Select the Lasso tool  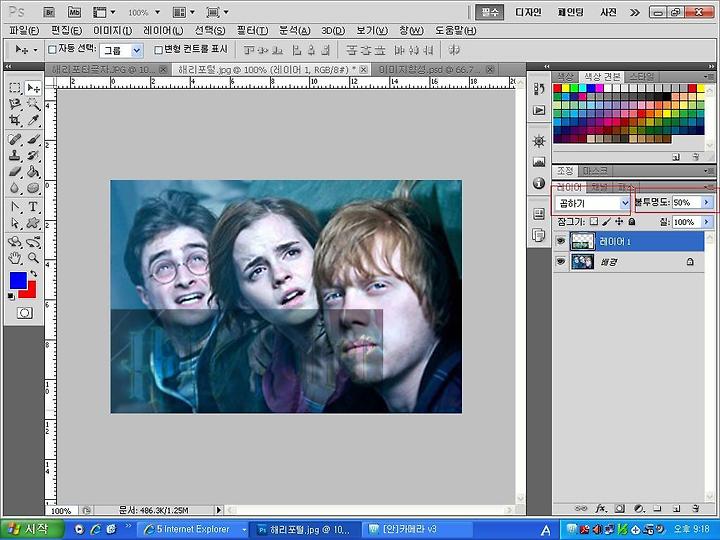coord(15,104)
